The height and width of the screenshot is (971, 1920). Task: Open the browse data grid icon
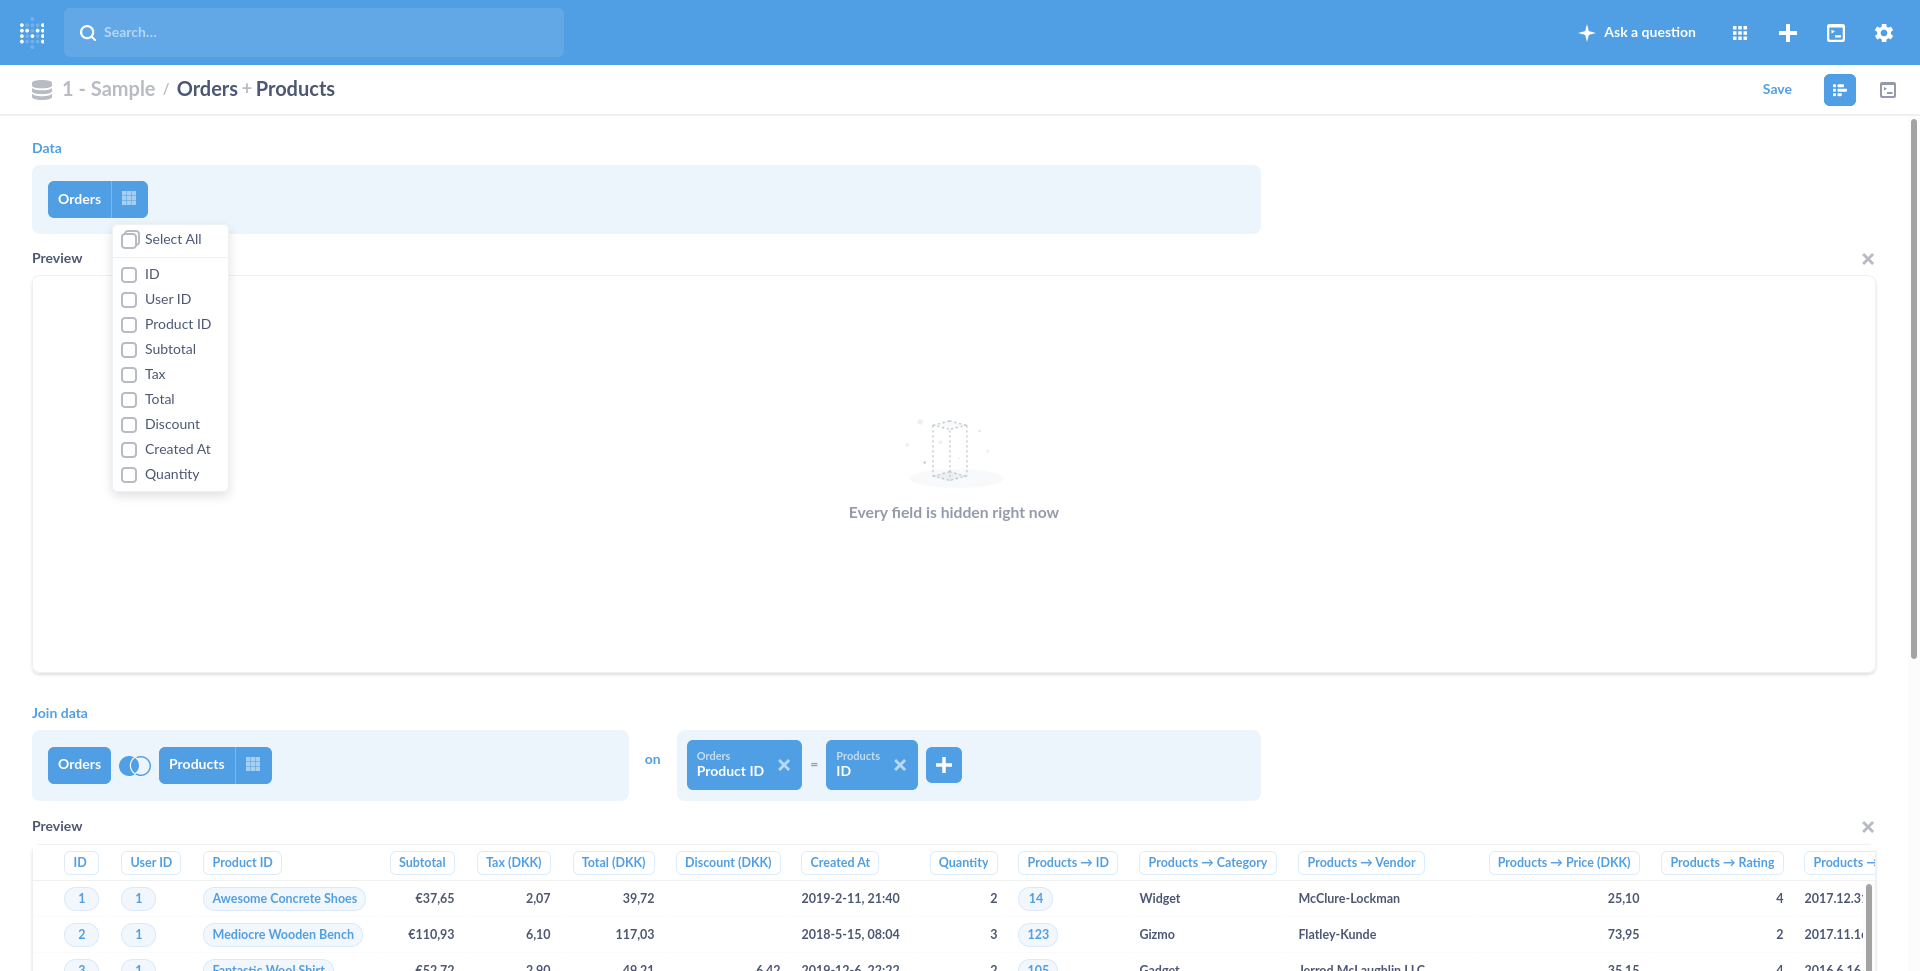click(1740, 32)
